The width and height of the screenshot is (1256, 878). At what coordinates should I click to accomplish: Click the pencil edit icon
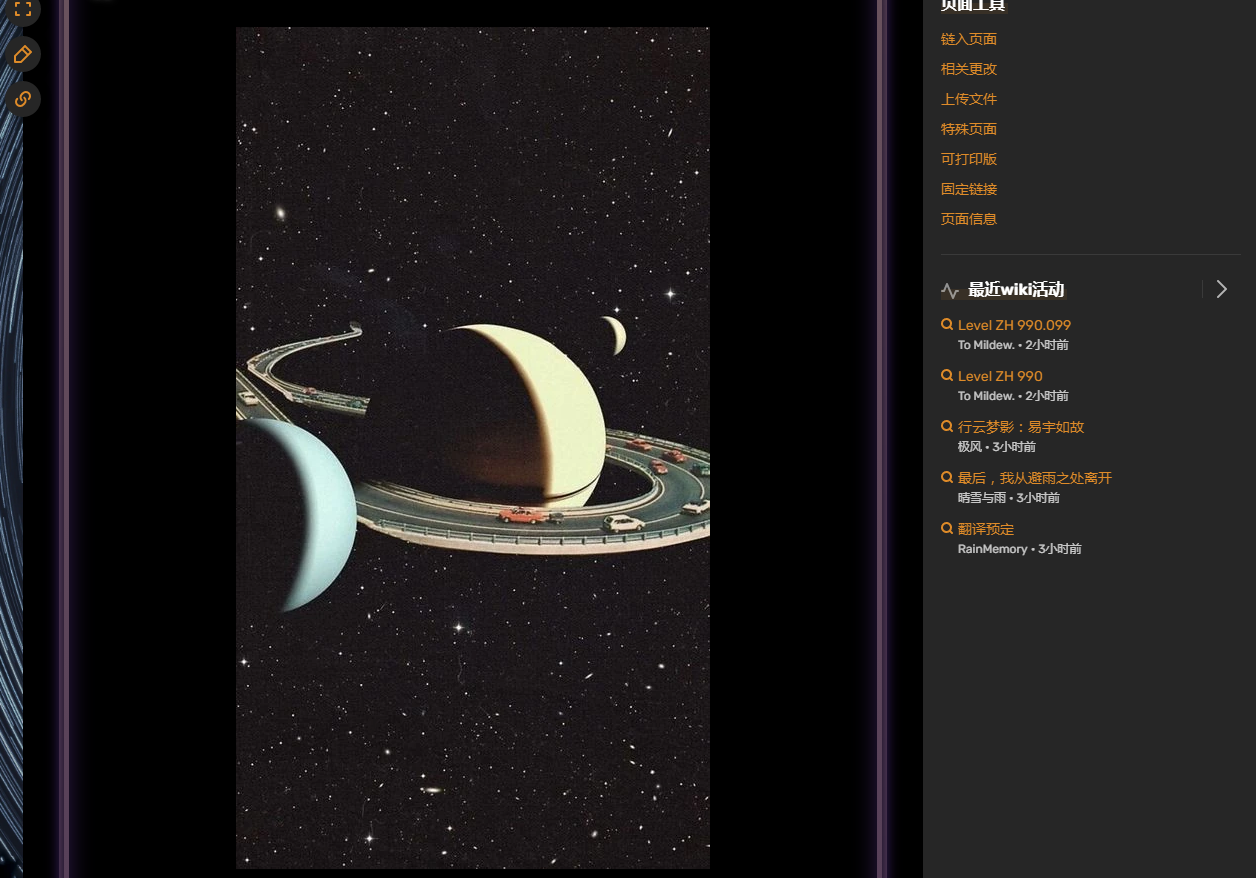[22, 54]
